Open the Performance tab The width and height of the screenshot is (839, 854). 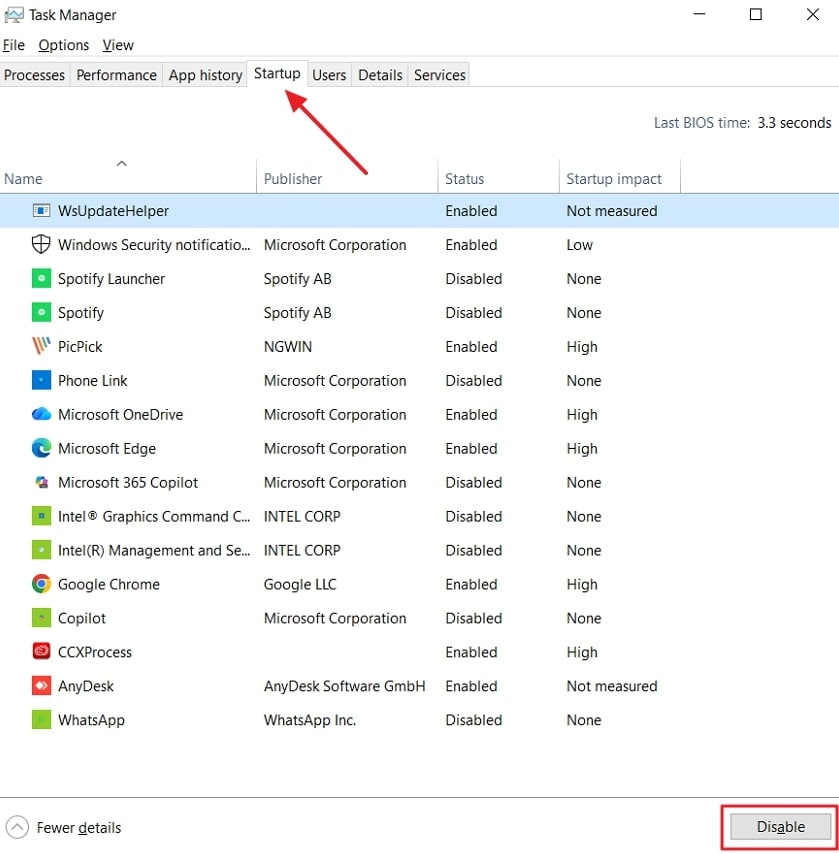(x=115, y=75)
